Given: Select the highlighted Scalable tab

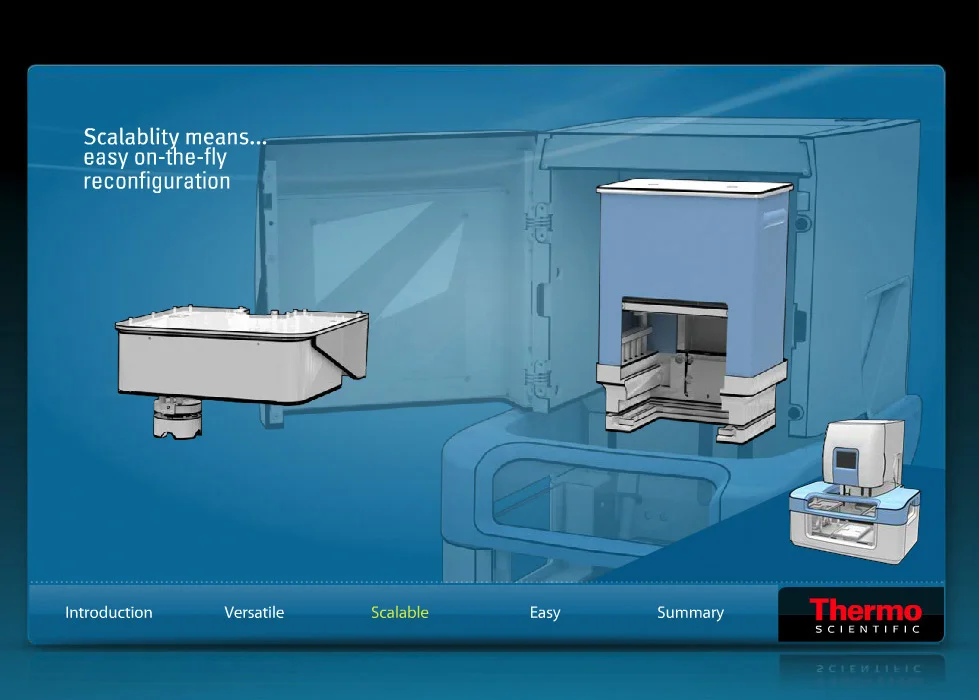Looking at the screenshot, I should tap(399, 612).
